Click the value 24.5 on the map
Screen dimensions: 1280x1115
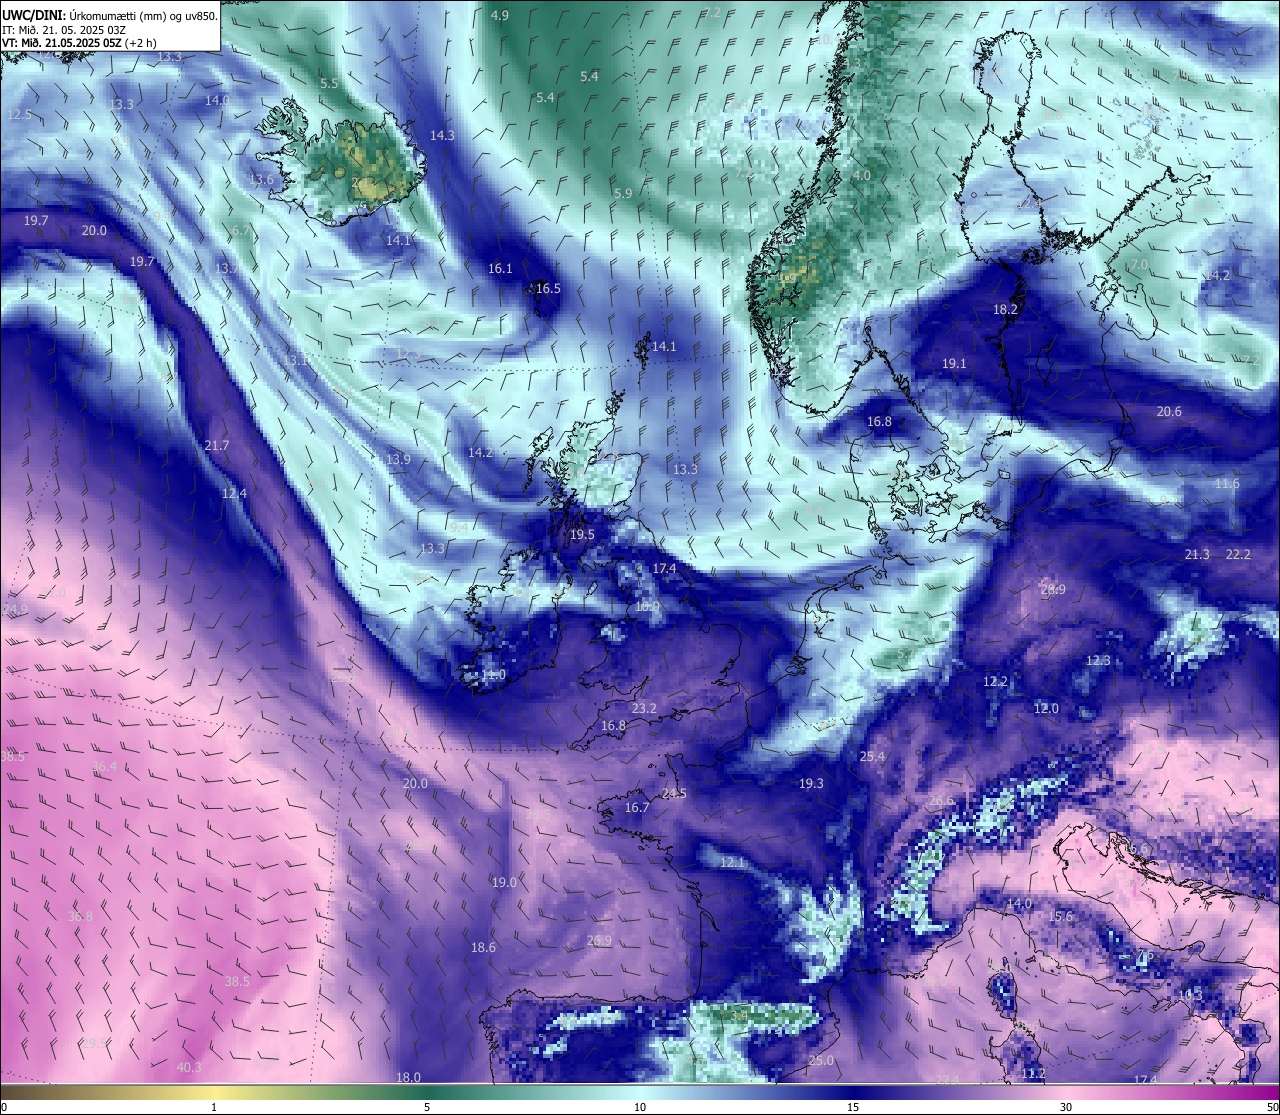click(x=674, y=793)
